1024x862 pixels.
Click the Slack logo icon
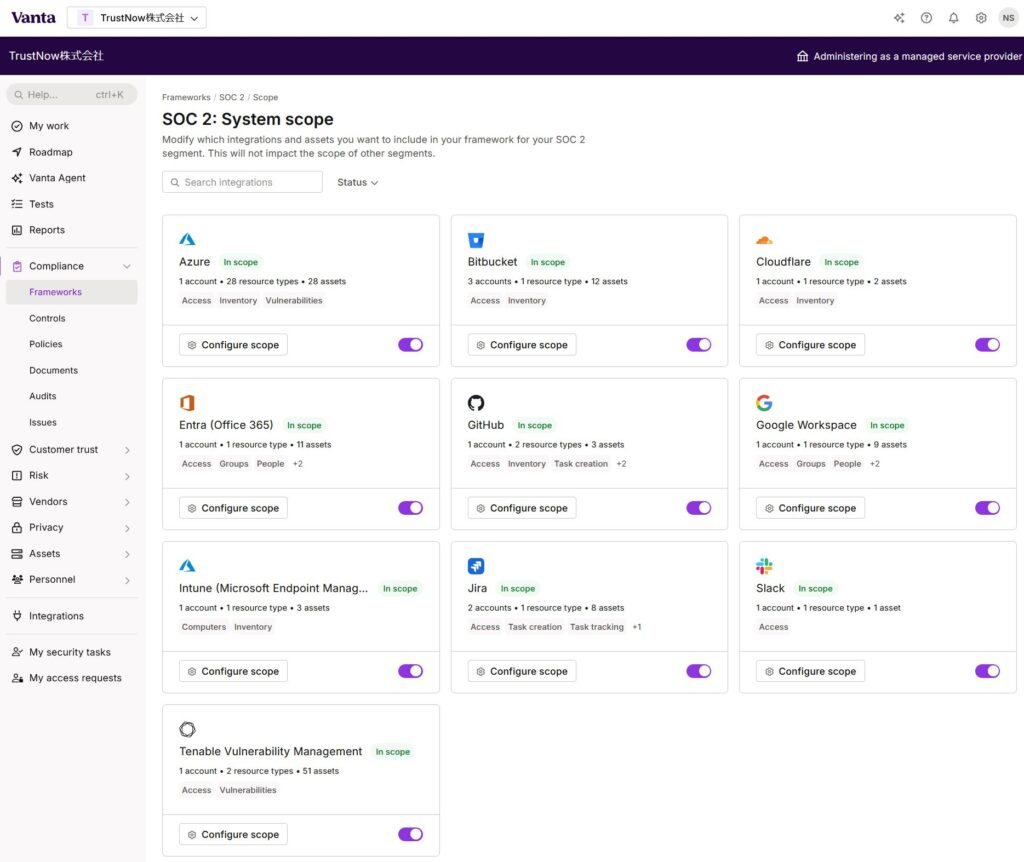pyautogui.click(x=764, y=566)
